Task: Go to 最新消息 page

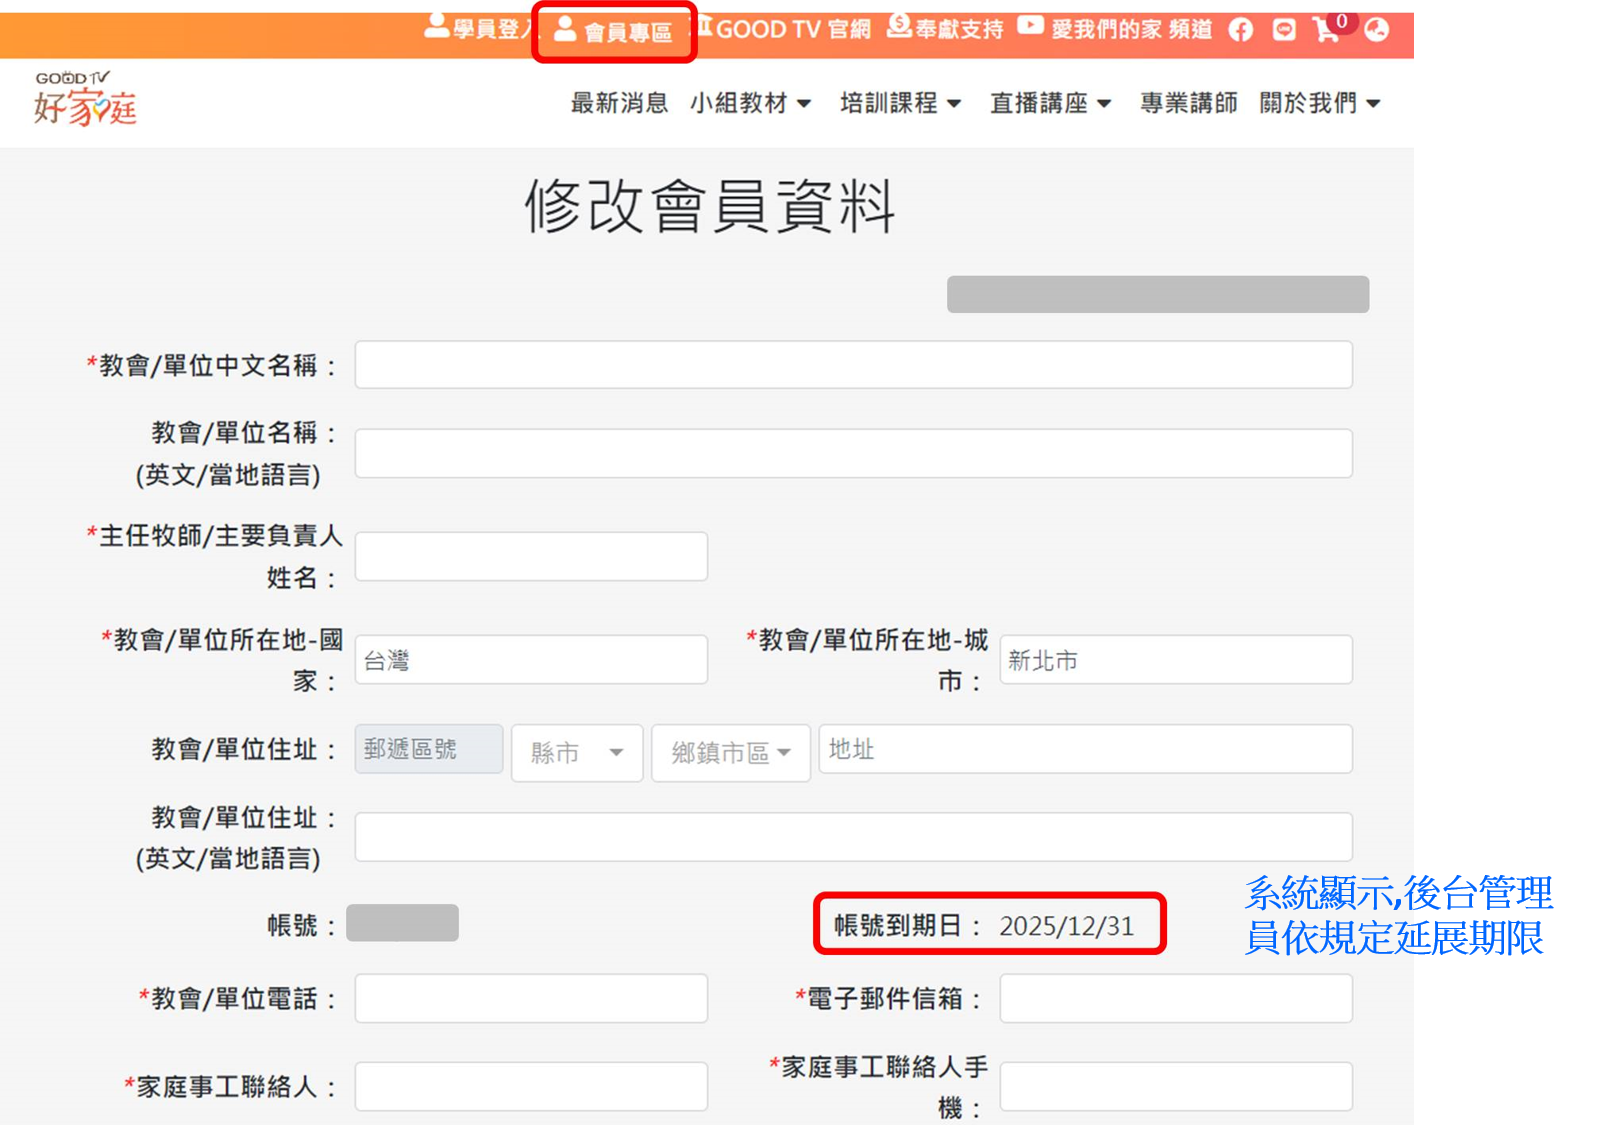Action: pyautogui.click(x=619, y=103)
